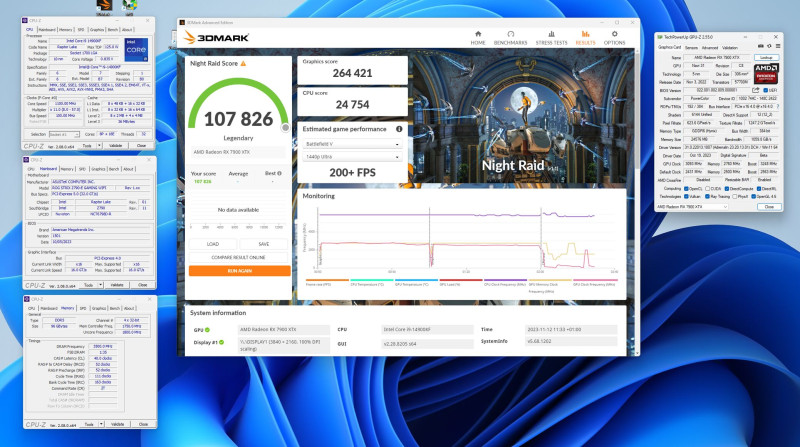Click the score gauge end knob
Viewport: 800px width, 447px height.
[285, 128]
